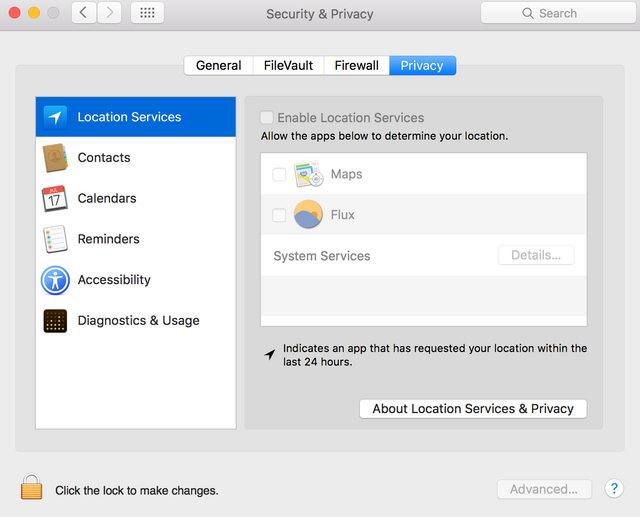Toggle the Flux location checkbox
Image resolution: width=640 pixels, height=517 pixels.
pyautogui.click(x=279, y=215)
